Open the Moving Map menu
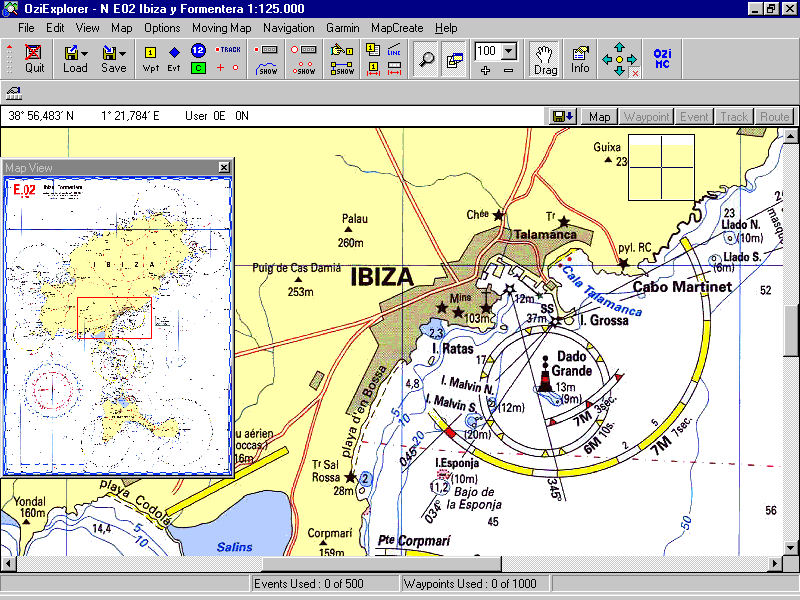Viewport: 800px width, 600px height. [x=221, y=28]
